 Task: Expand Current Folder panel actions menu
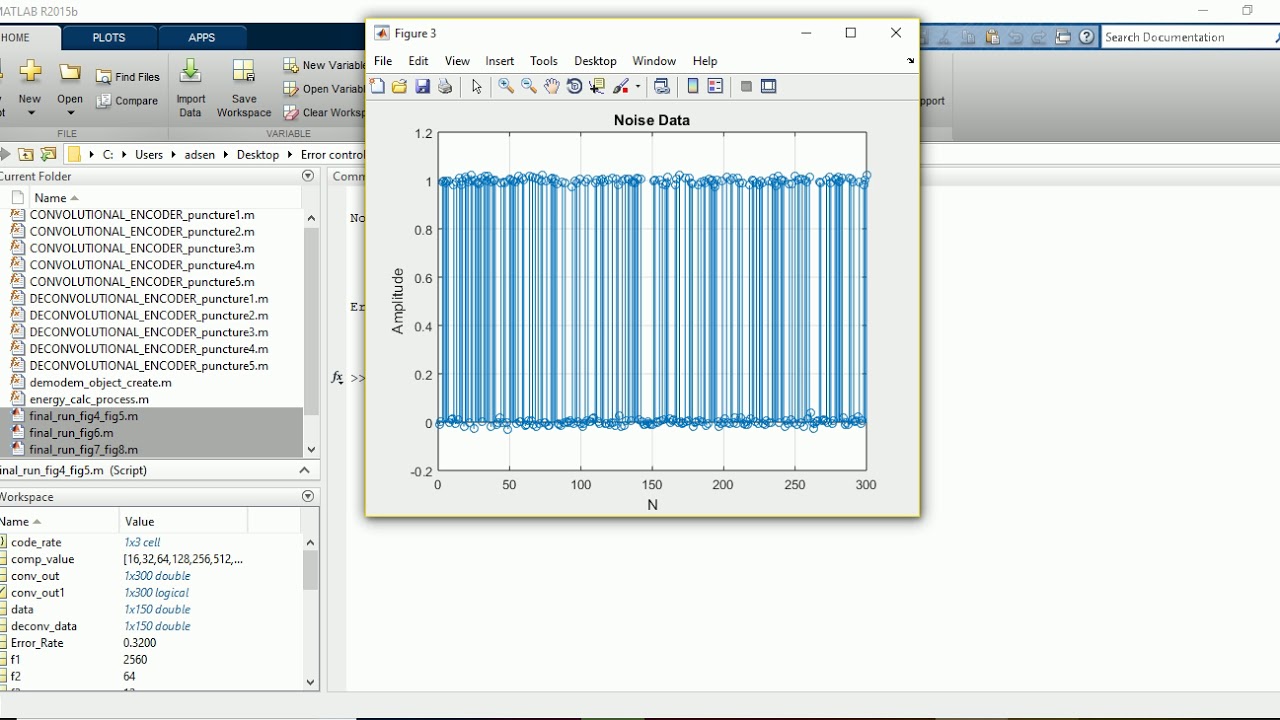308,176
